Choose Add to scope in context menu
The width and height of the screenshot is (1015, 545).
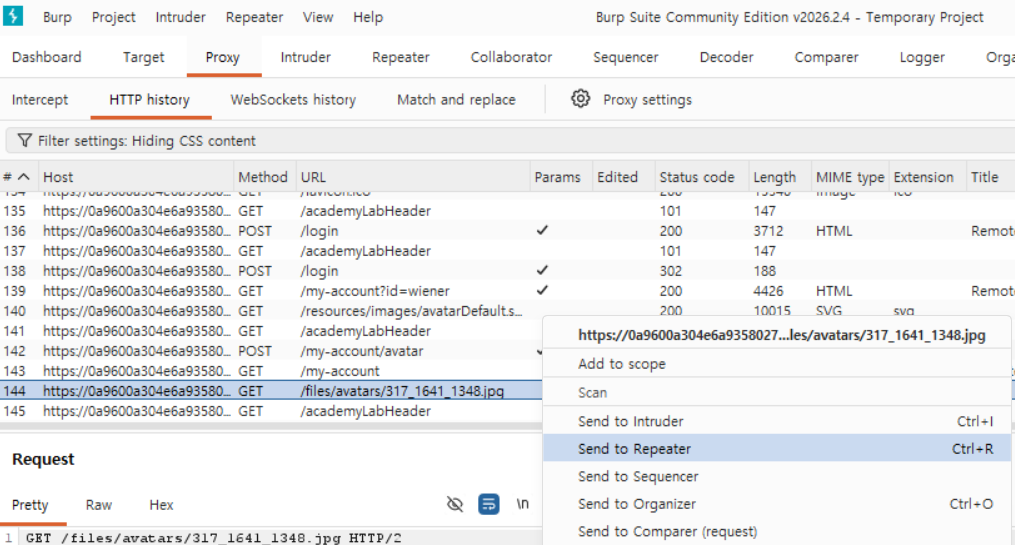(776, 364)
